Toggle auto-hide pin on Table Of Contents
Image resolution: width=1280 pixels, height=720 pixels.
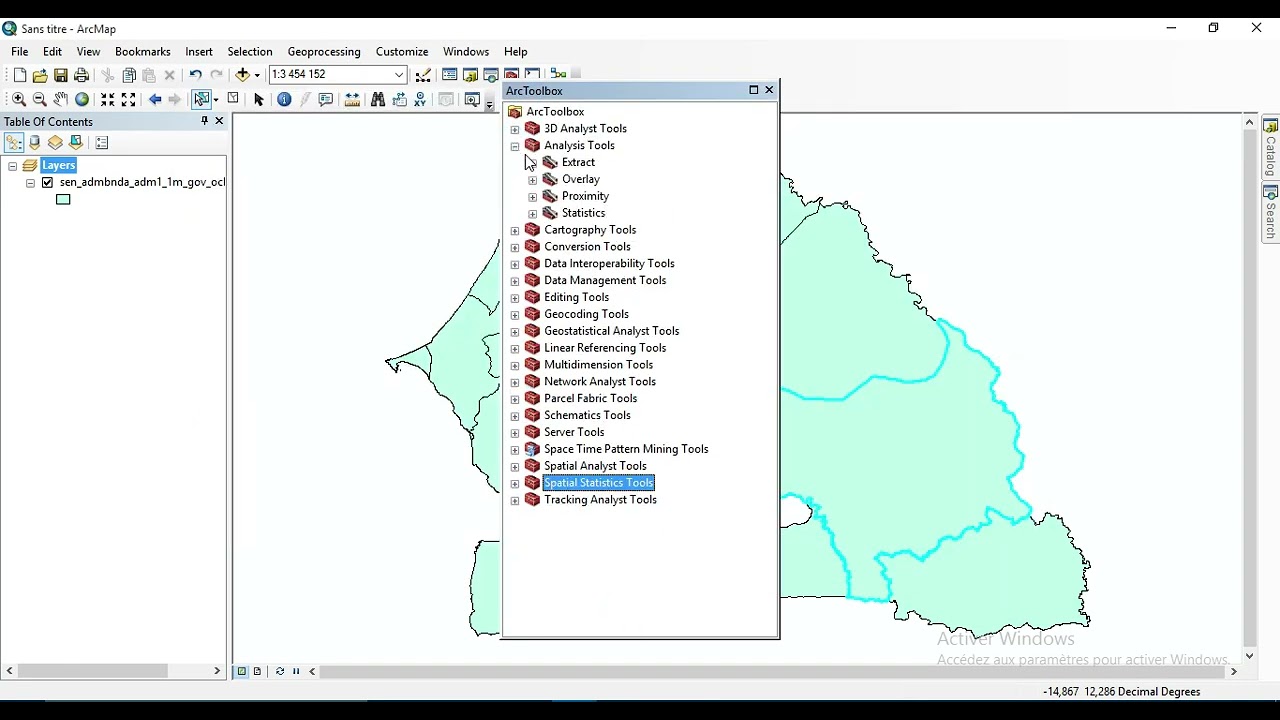tap(204, 121)
